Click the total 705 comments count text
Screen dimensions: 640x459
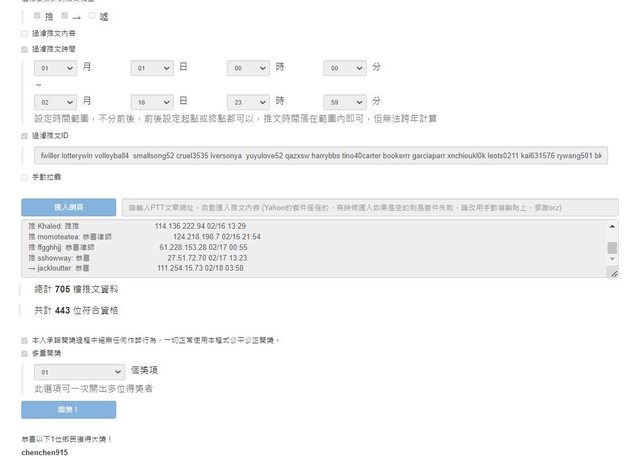coord(76,289)
